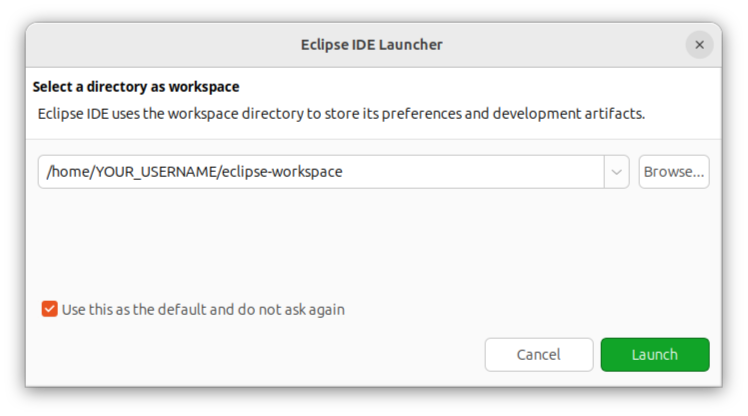Click the "Select a directory as workspace" heading
The height and width of the screenshot is (416, 748).
(x=136, y=87)
